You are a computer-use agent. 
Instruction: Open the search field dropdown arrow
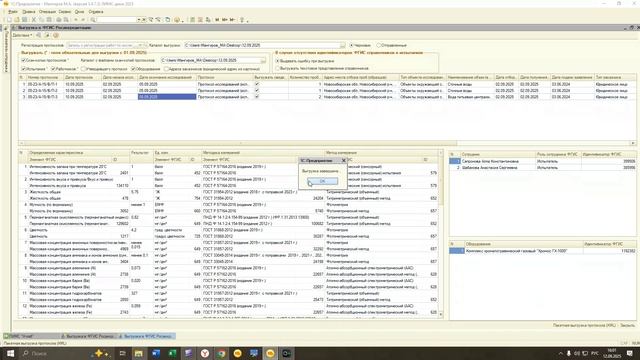(139, 20)
